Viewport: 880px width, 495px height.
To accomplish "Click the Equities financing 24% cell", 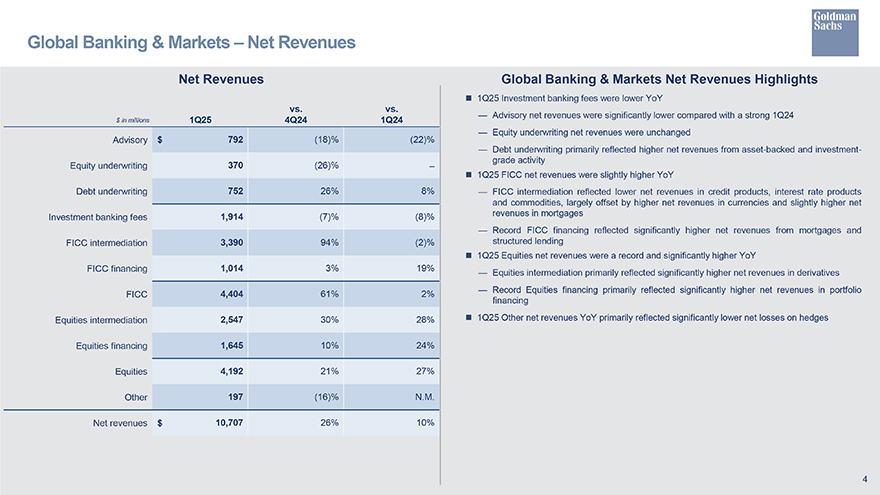I will click(x=423, y=346).
